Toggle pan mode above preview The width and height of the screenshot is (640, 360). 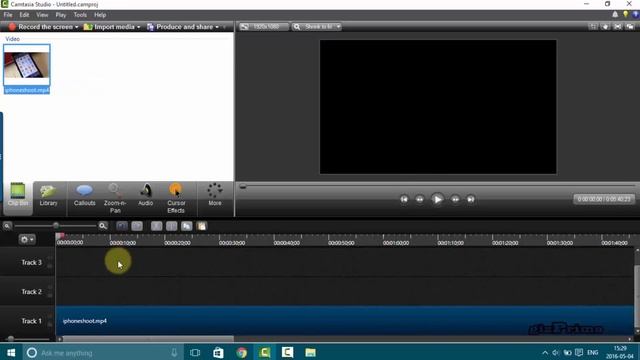point(605,27)
